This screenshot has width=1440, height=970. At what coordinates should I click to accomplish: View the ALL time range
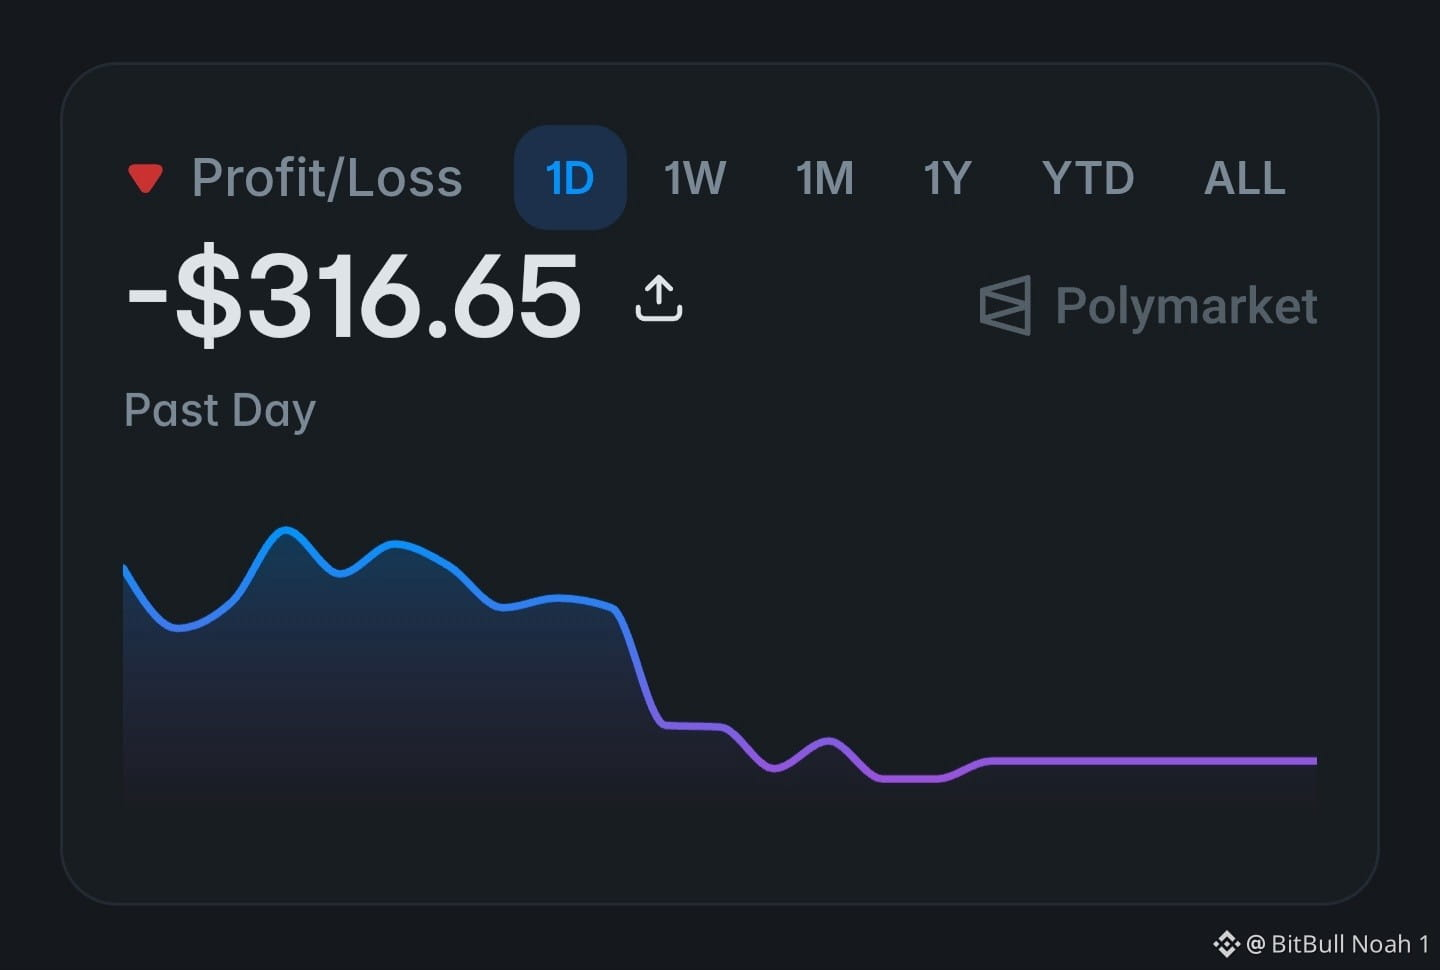click(1245, 178)
